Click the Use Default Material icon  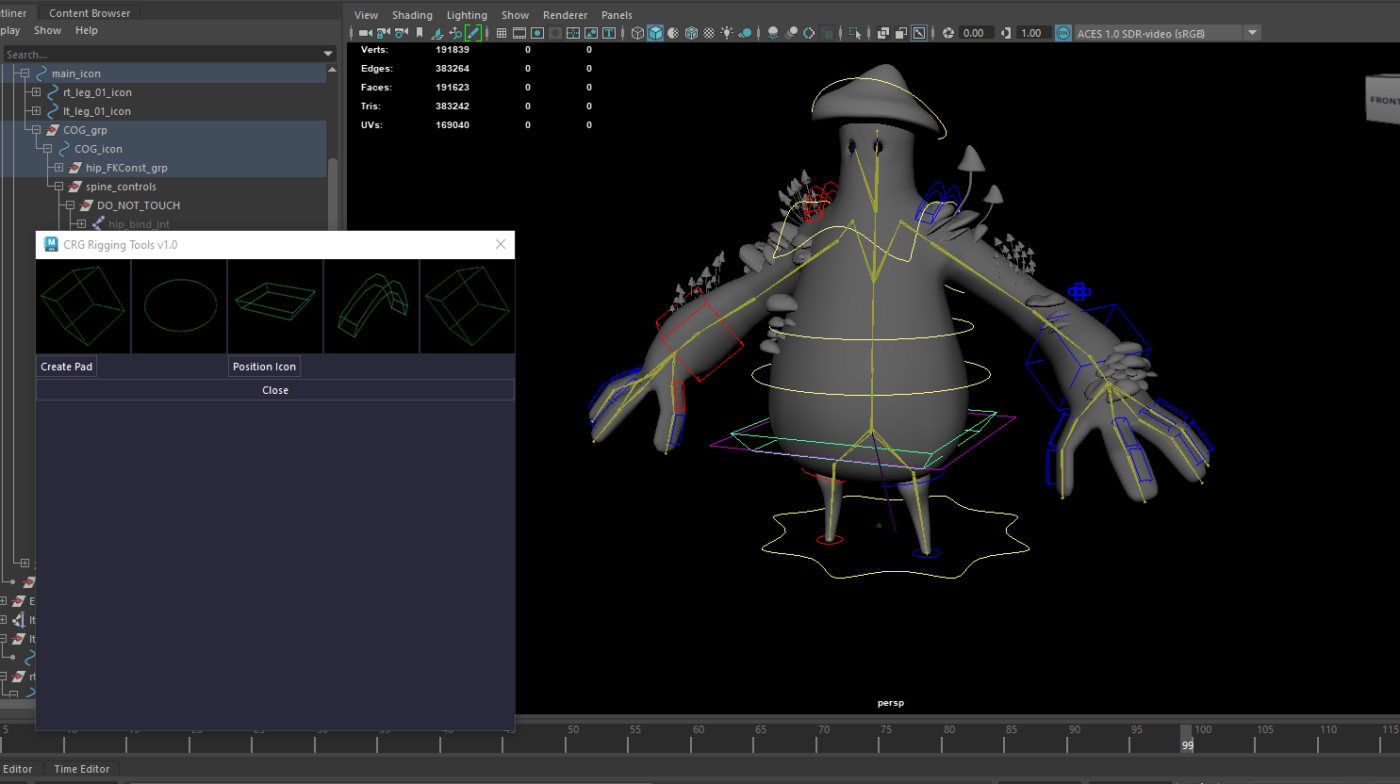coord(673,33)
